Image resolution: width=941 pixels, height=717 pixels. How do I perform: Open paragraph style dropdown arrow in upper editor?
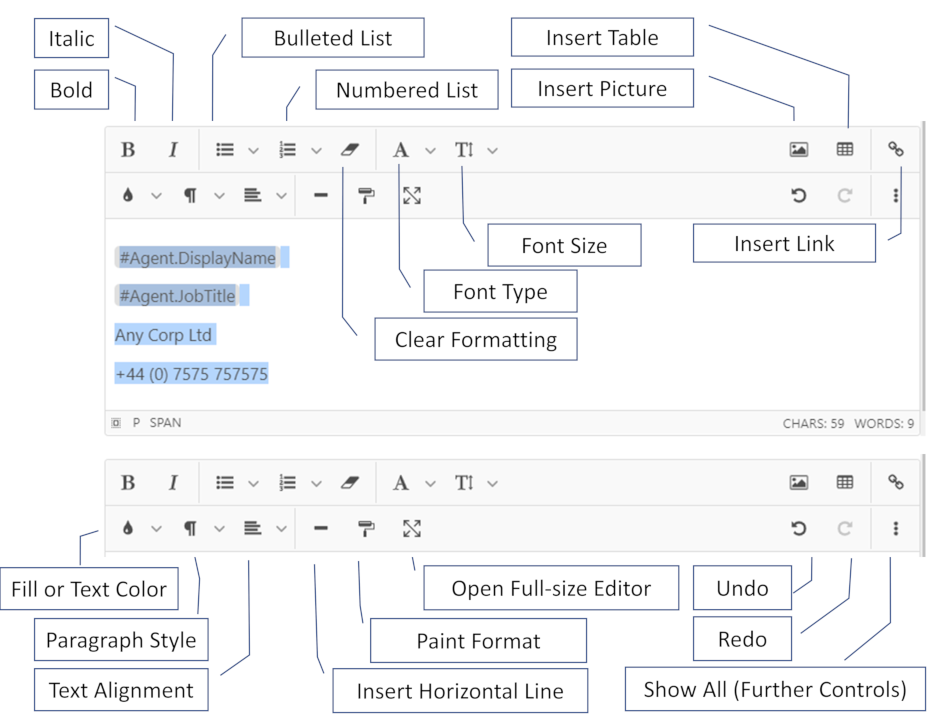point(220,196)
